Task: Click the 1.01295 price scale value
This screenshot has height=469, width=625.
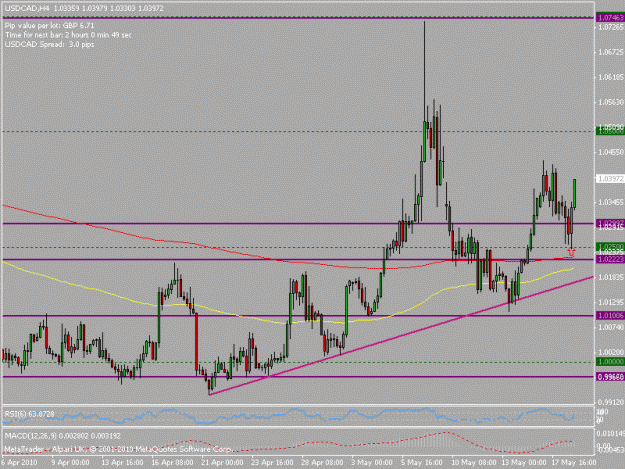Action: 611,302
